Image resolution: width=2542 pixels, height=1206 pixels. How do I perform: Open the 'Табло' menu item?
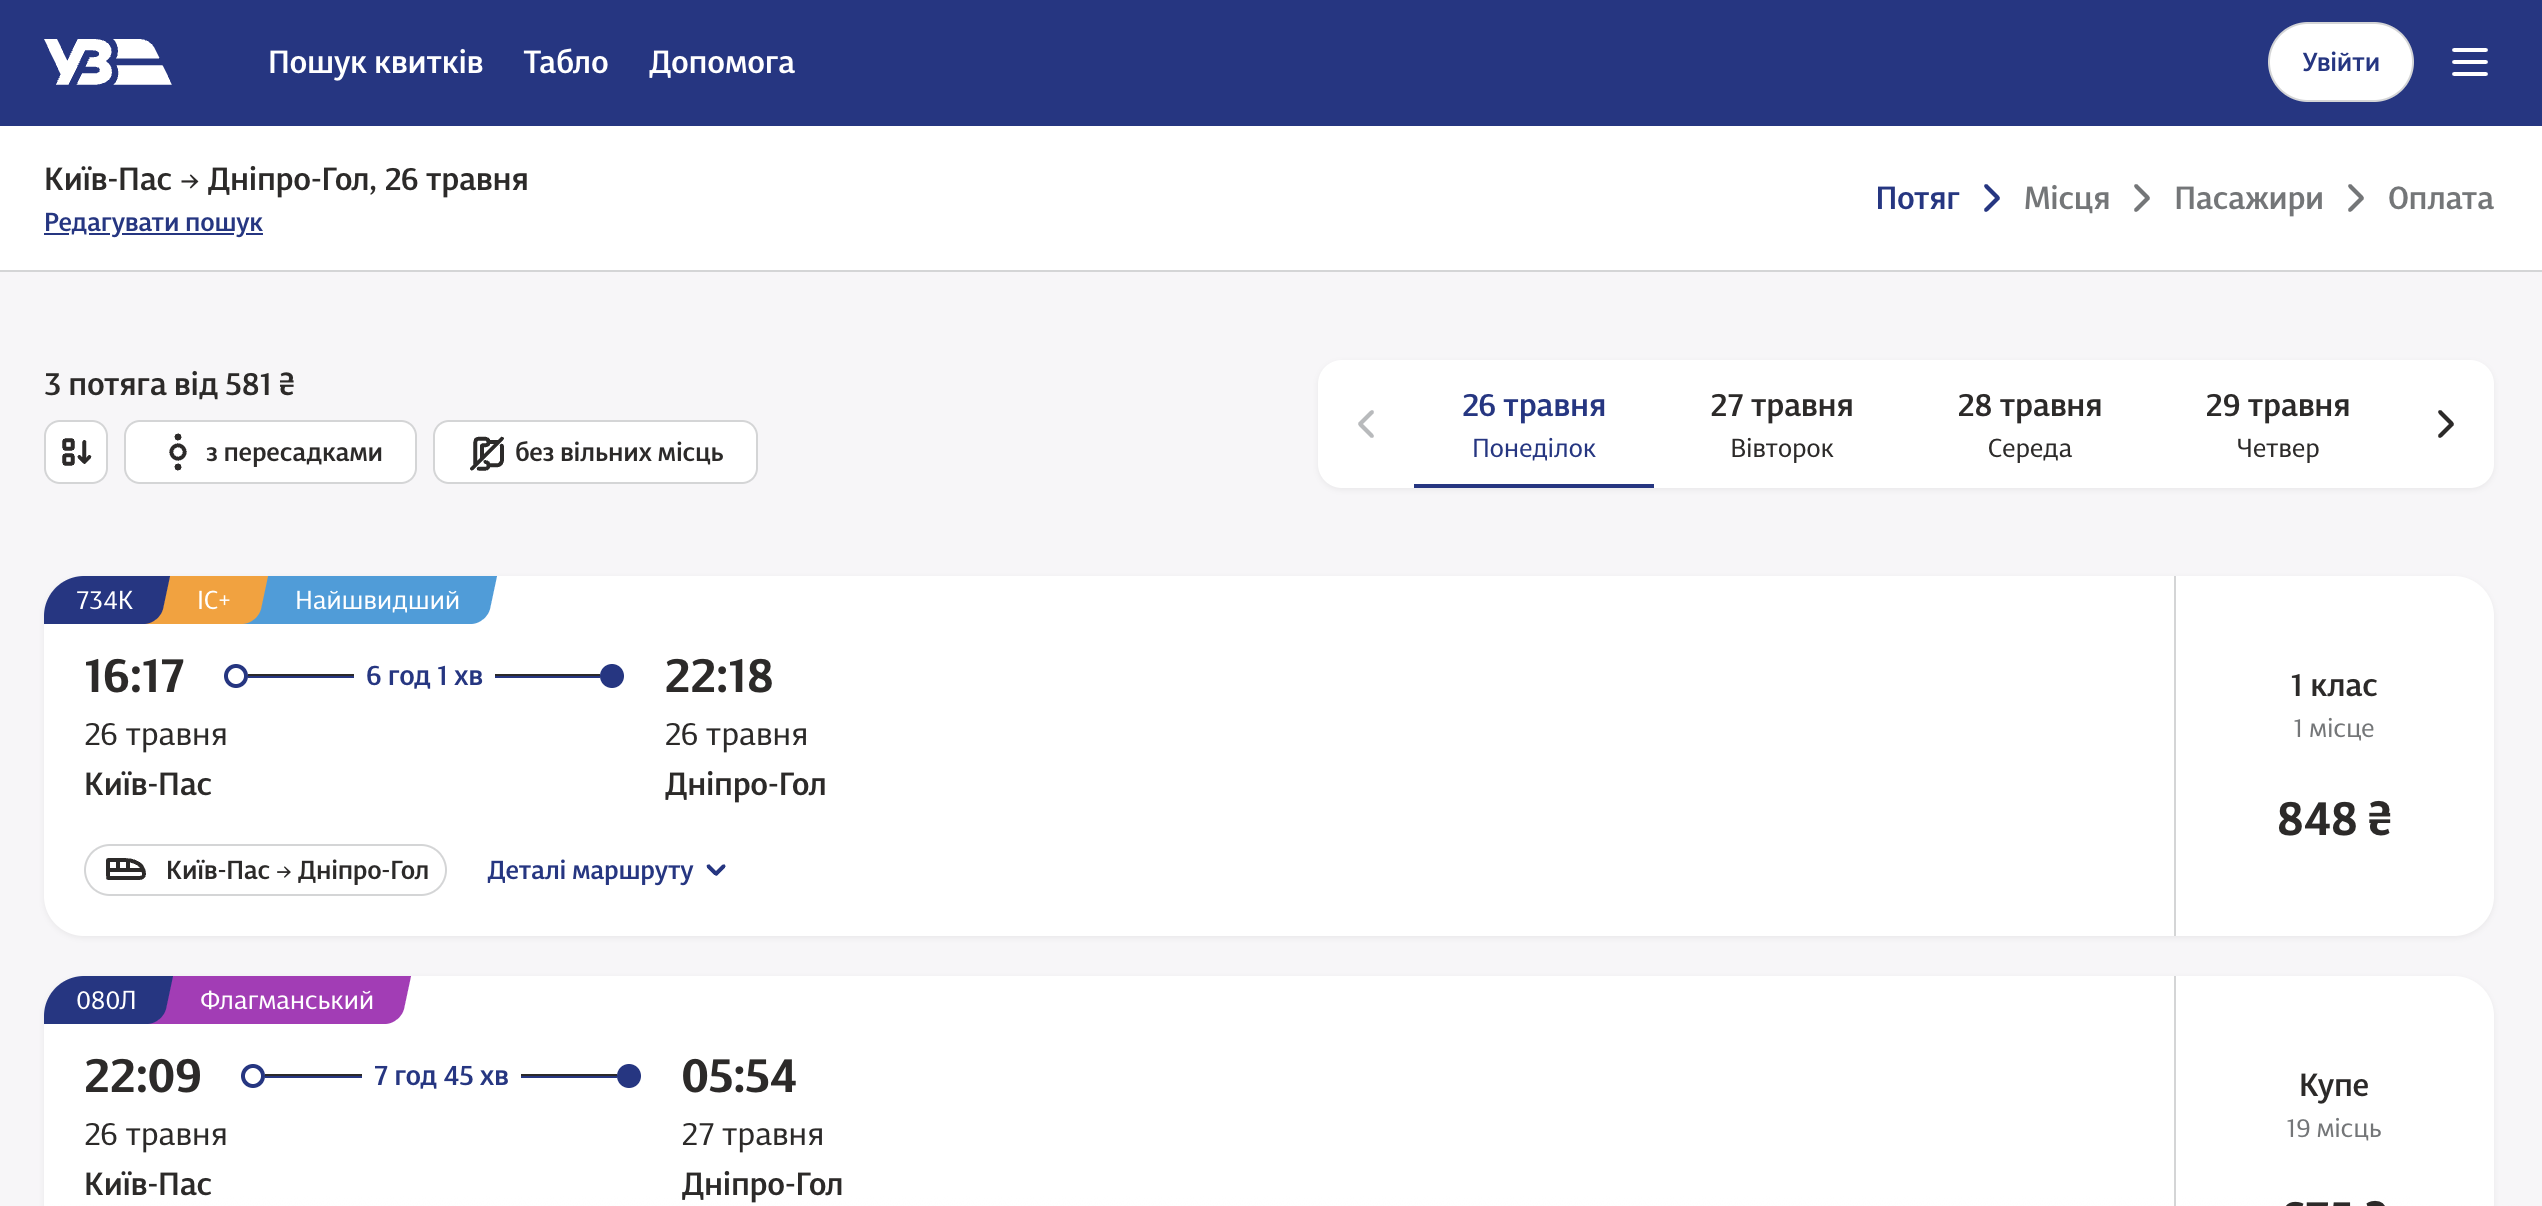[x=565, y=62]
